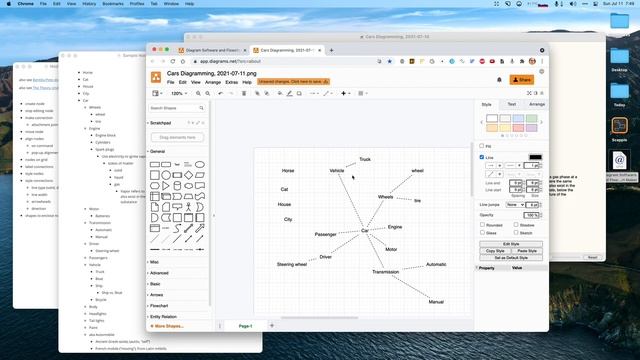Enable the Shadow checkbox
The height and width of the screenshot is (360, 640).
coord(516,225)
